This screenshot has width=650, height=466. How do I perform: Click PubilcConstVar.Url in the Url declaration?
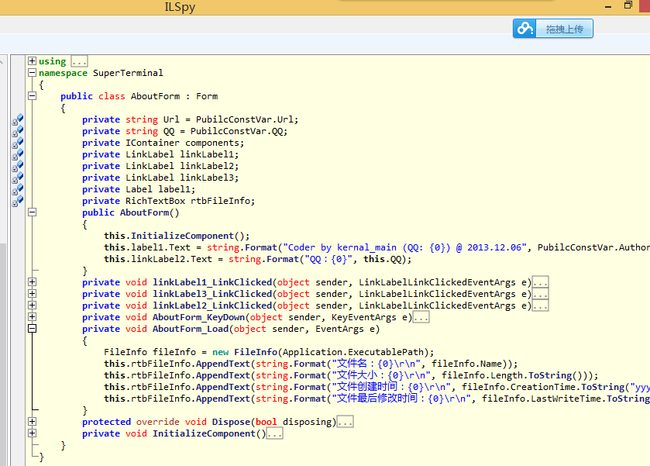245,119
